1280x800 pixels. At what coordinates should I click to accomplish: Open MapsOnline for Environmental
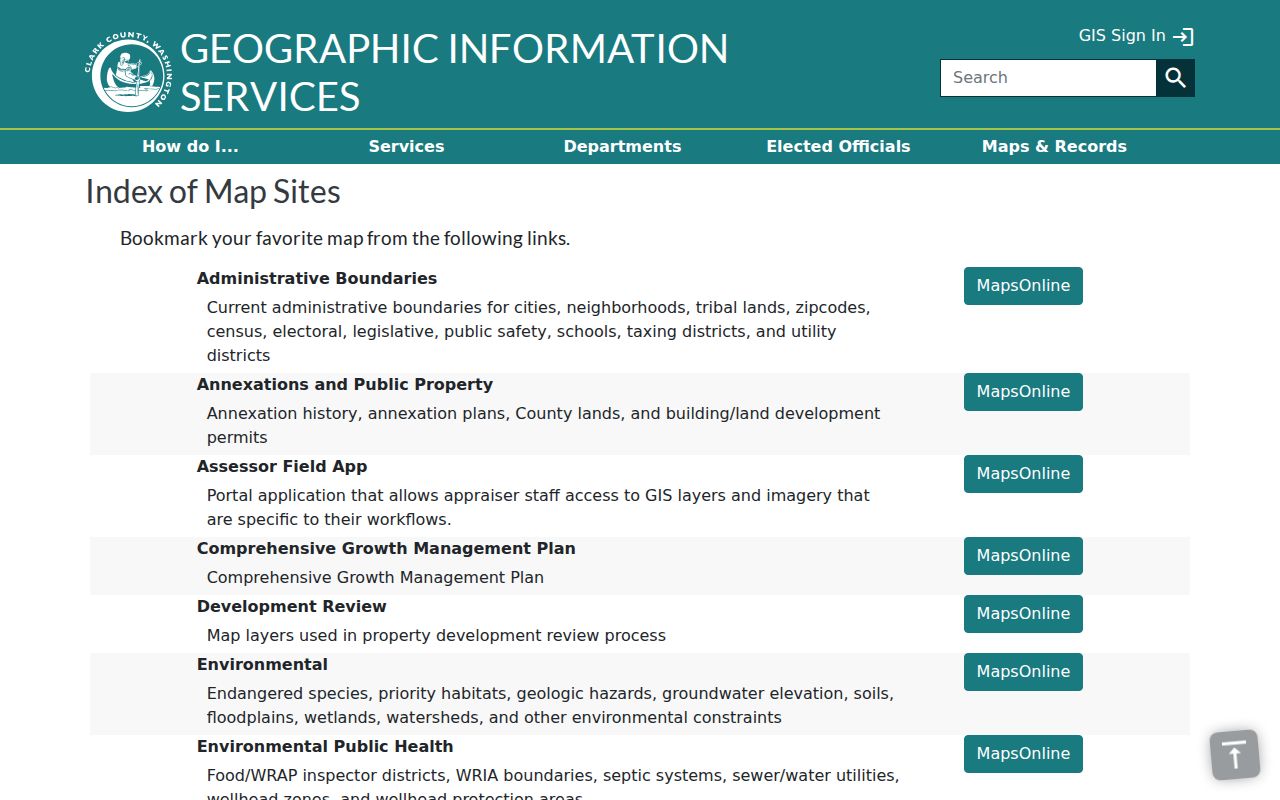coord(1023,672)
